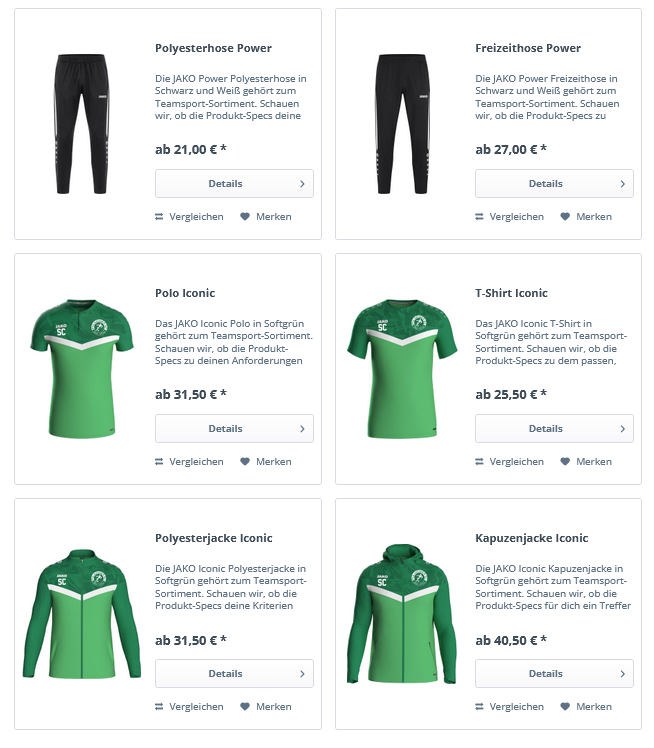The image size is (654, 748).
Task: Show Details of T-Shirt Iconic
Action: point(554,428)
